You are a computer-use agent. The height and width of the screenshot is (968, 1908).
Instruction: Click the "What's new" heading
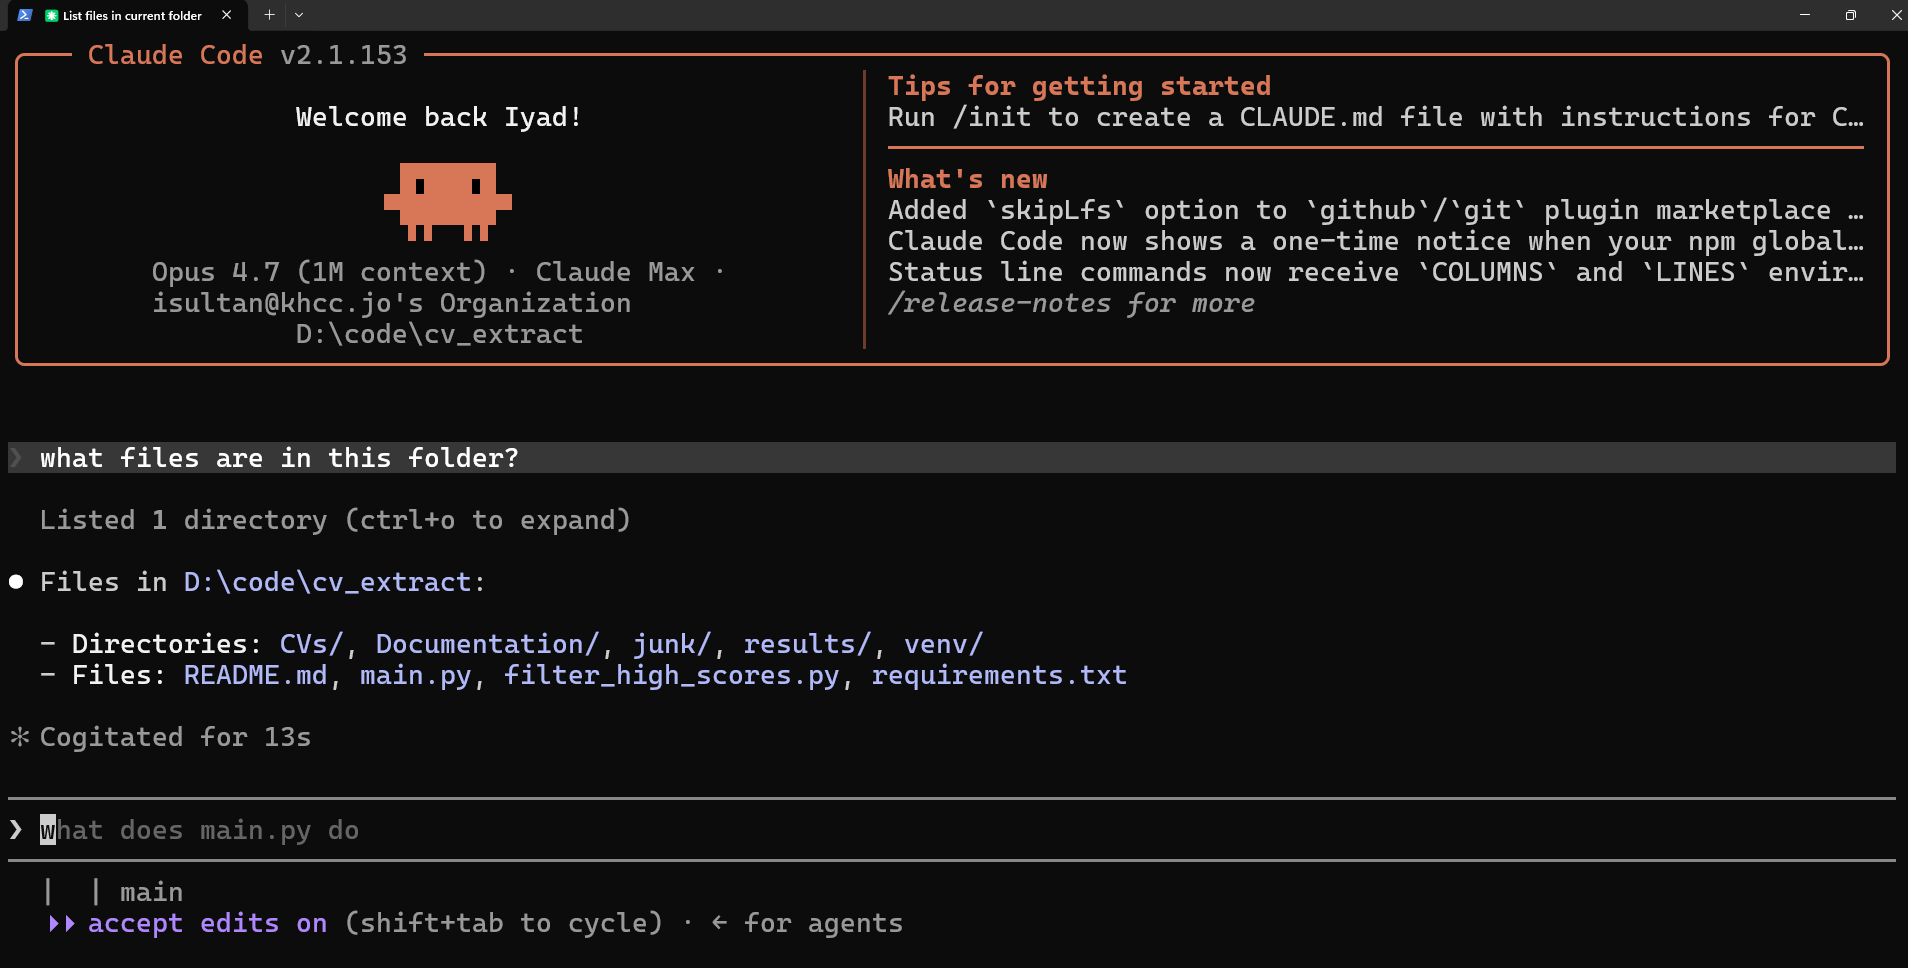967,179
